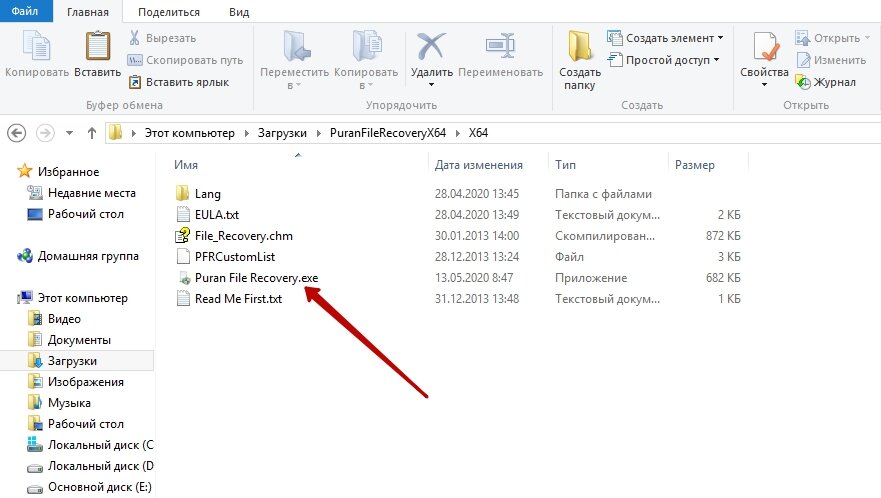This screenshot has width=881, height=498.
Task: Click date 13.05.2020 8:47 cell
Action: pos(474,278)
